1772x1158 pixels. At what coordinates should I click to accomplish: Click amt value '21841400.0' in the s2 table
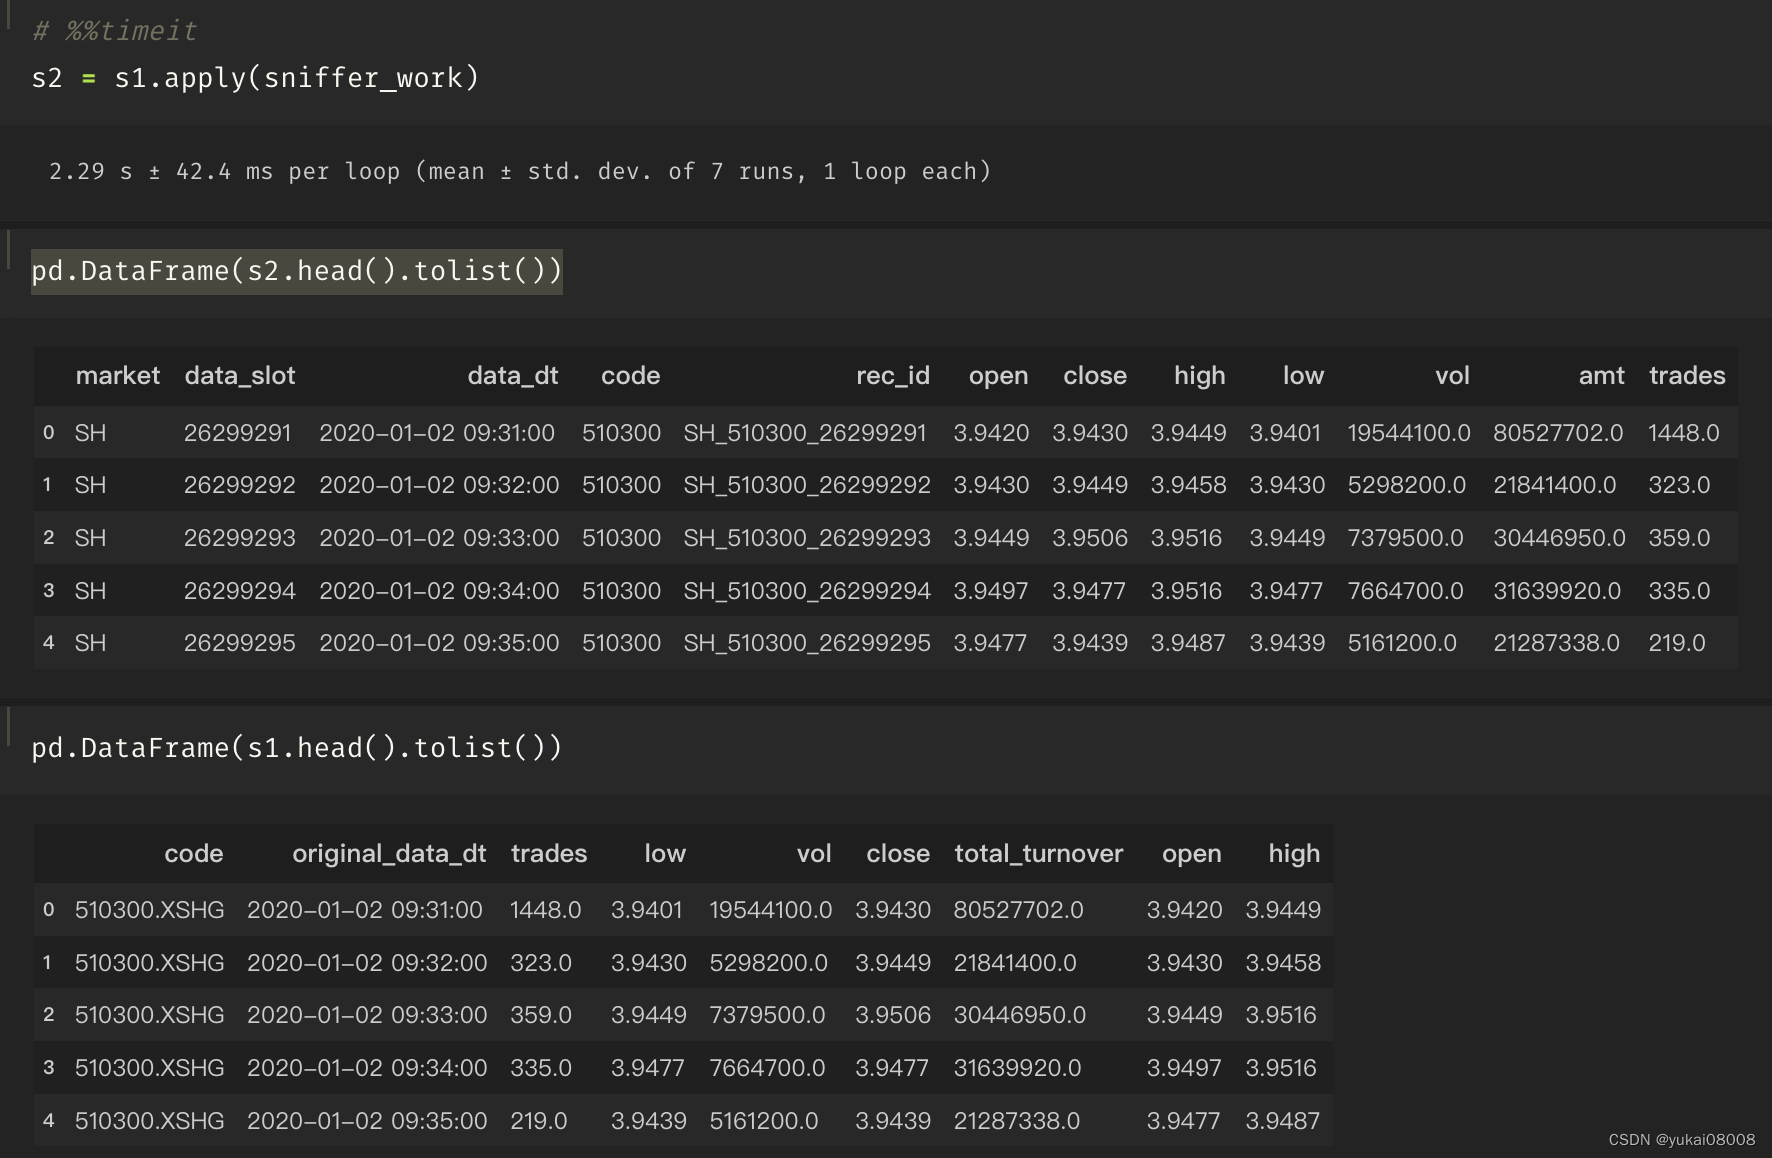pos(1555,485)
